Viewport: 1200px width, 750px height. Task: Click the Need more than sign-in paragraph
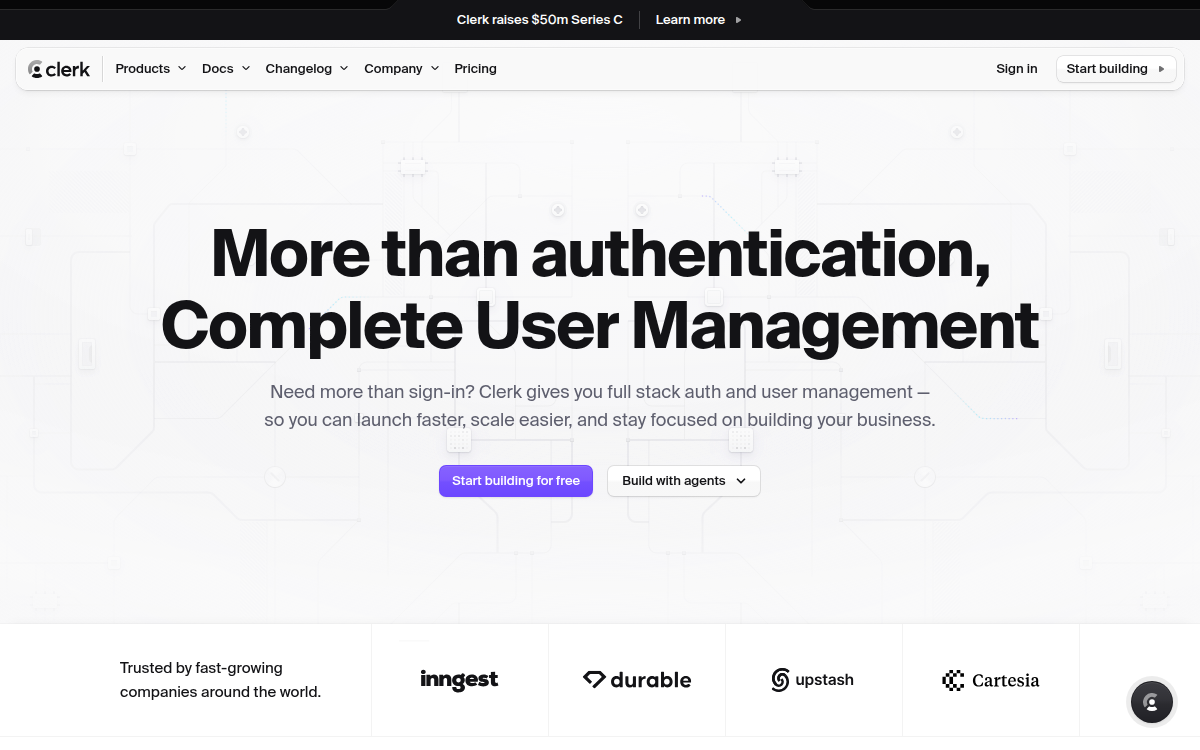(x=600, y=406)
